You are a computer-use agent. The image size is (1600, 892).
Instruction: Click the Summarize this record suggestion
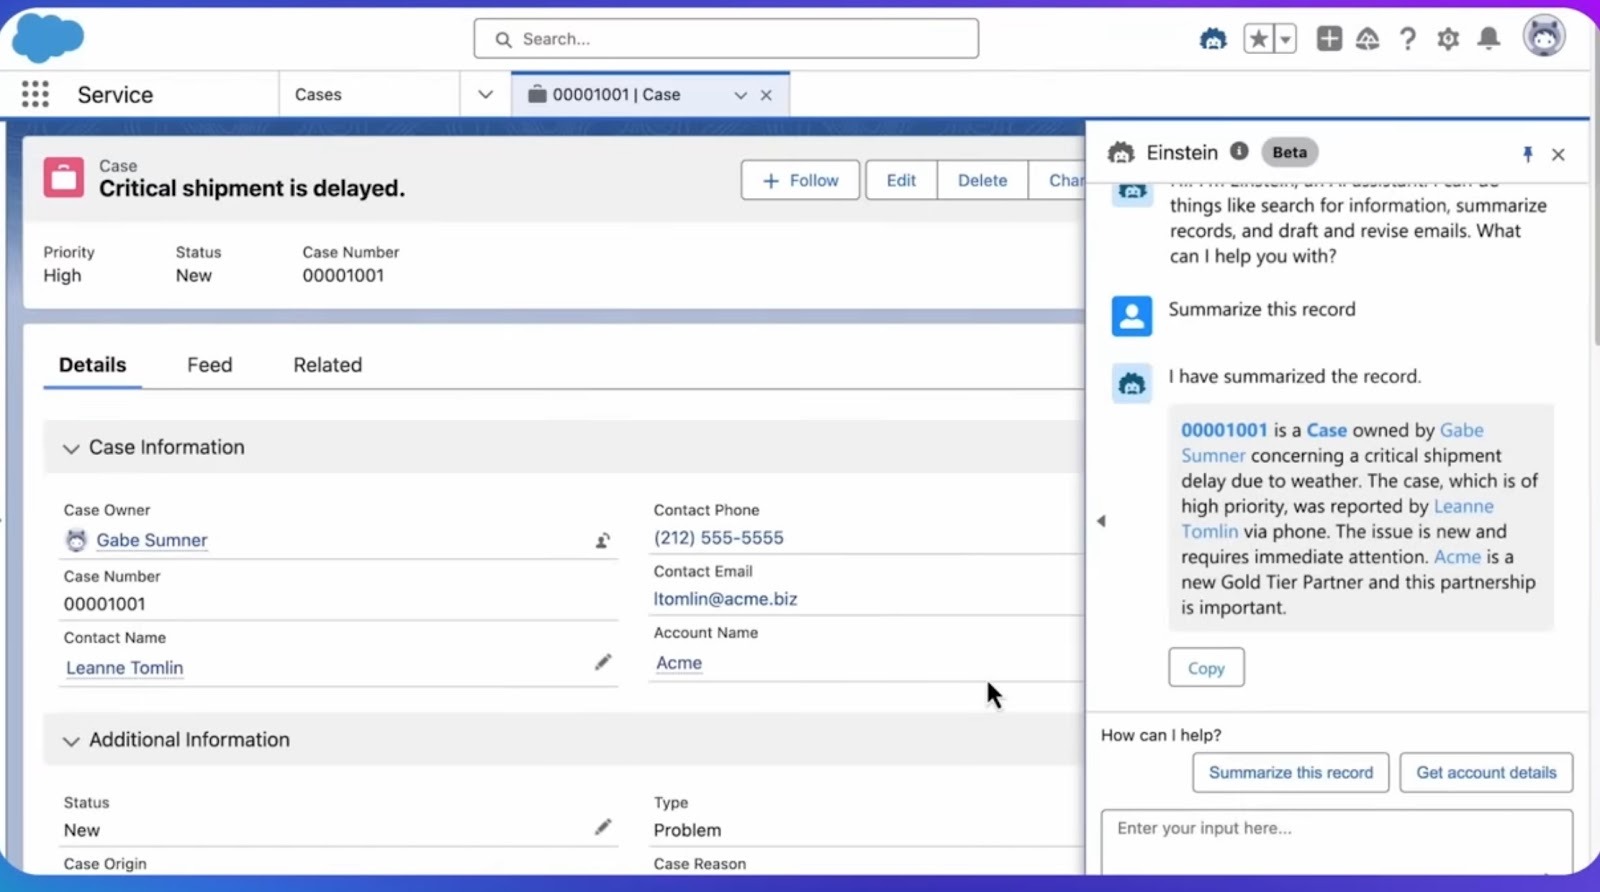(1291, 773)
